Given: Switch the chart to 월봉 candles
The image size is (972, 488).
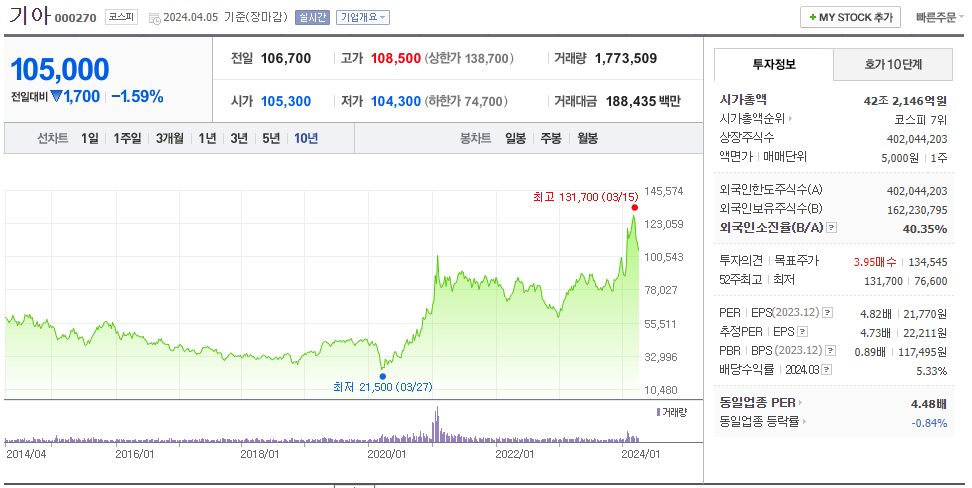Looking at the screenshot, I should pos(588,138).
